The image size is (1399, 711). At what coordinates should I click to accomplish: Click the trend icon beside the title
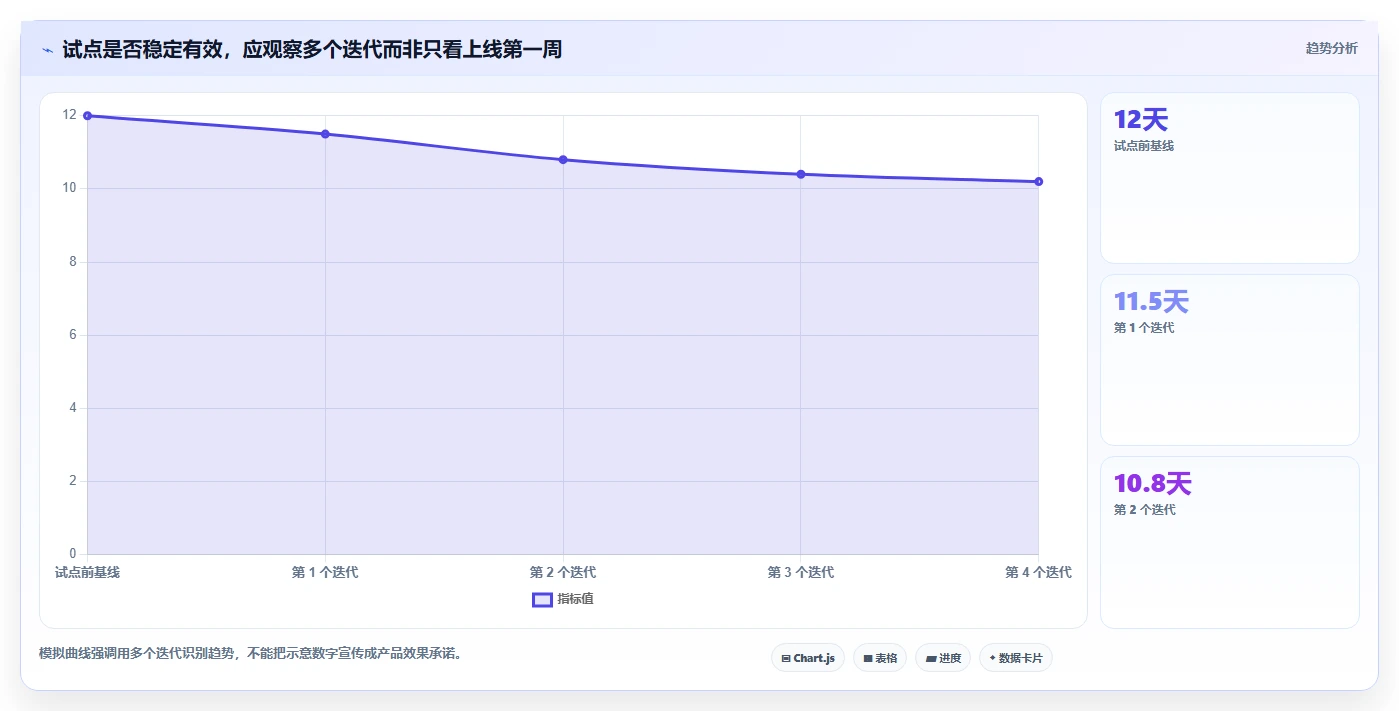click(x=47, y=49)
